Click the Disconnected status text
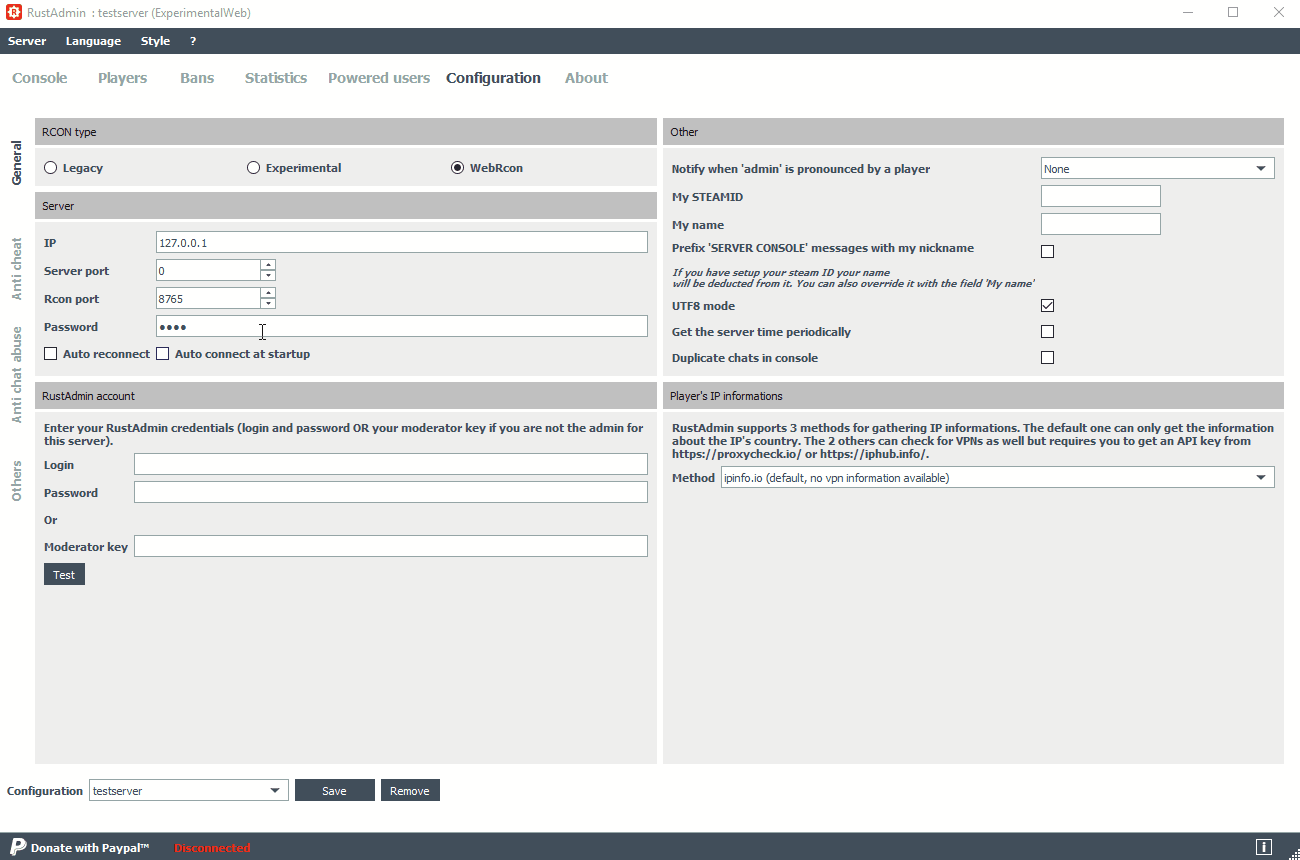 point(212,848)
